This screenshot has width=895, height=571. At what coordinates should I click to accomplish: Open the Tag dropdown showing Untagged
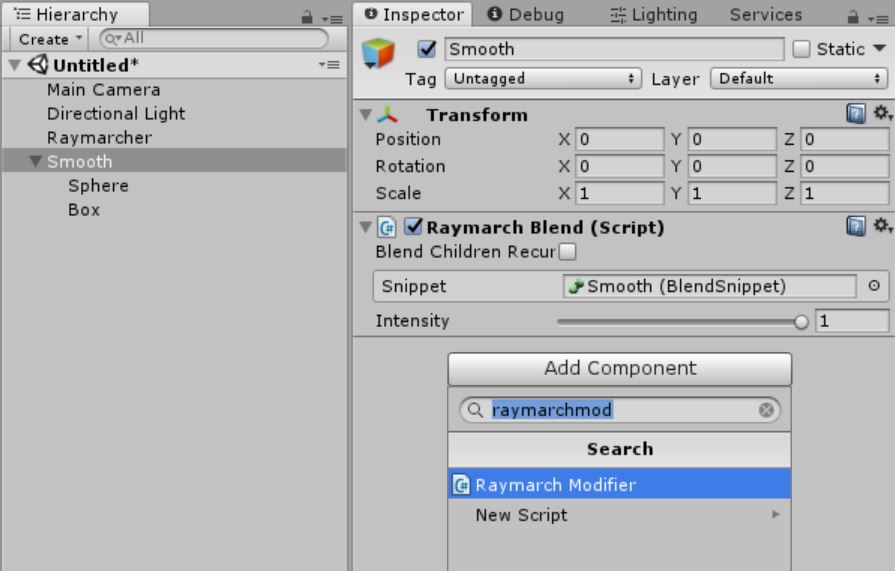point(543,78)
